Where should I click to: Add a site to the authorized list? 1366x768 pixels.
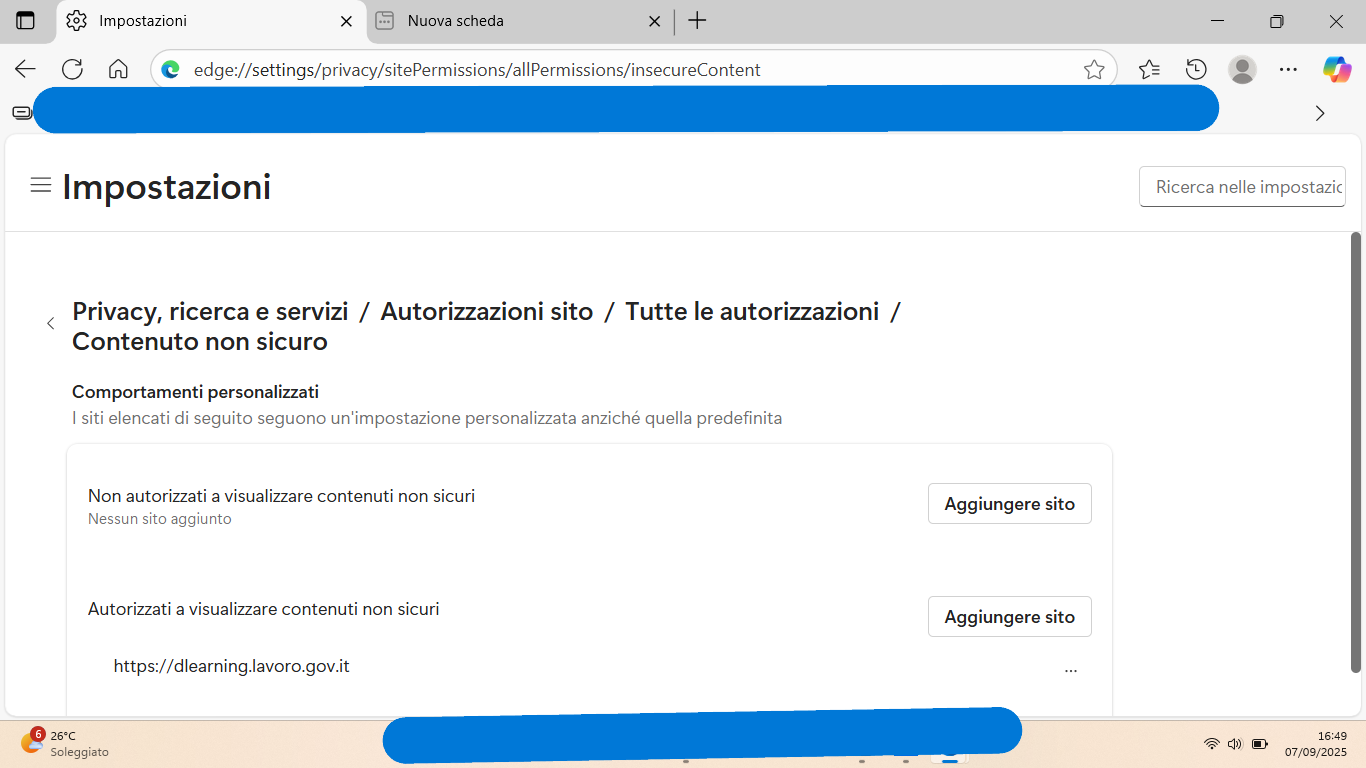pos(1010,617)
